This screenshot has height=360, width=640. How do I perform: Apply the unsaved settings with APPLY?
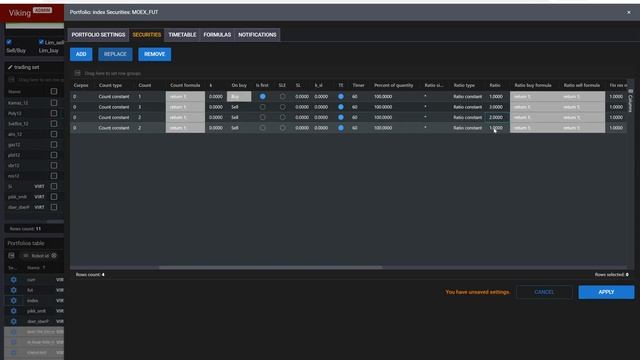(x=606, y=292)
